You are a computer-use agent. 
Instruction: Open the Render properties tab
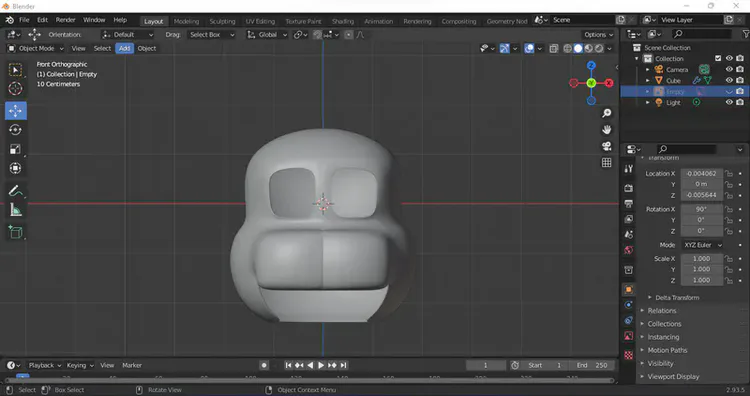tap(629, 188)
